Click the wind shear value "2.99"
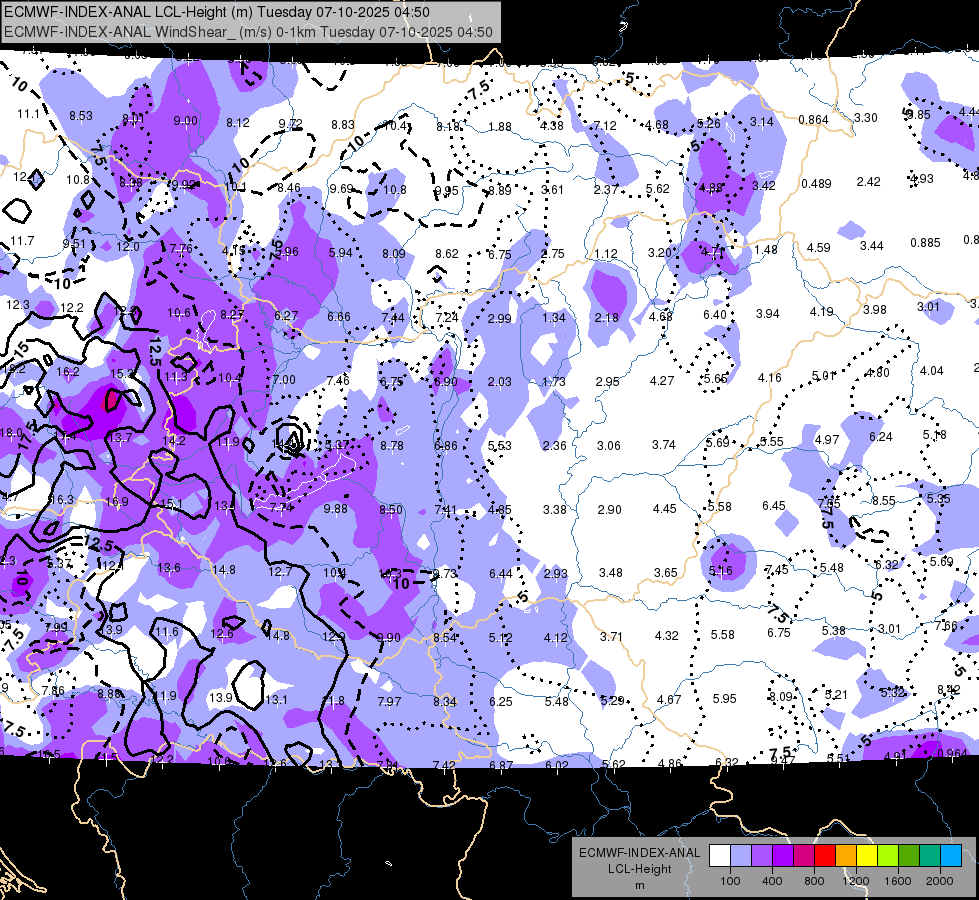The width and height of the screenshot is (979, 900). click(x=499, y=319)
